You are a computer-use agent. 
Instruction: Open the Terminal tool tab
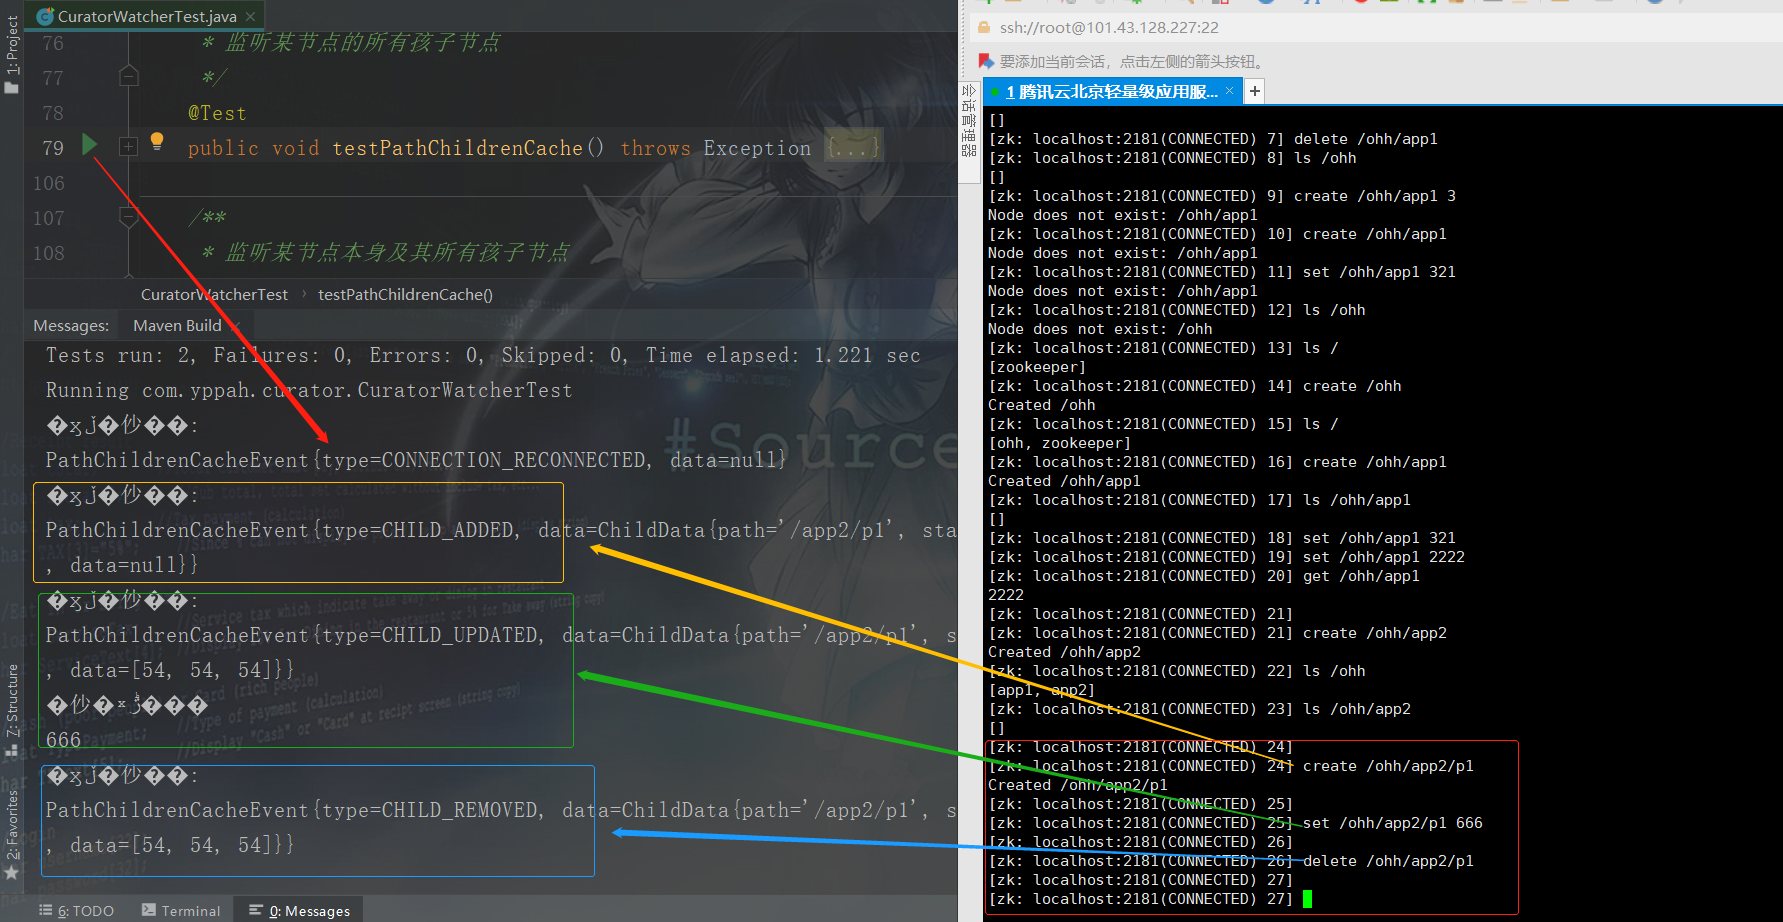(181, 910)
